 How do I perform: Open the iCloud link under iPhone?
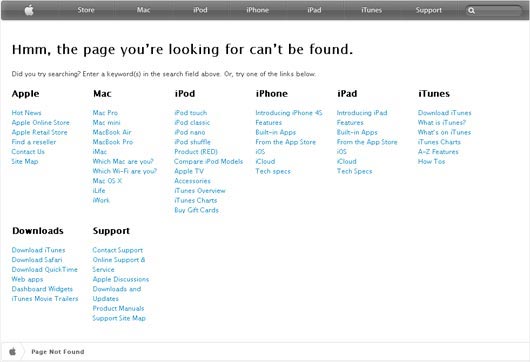[265, 162]
